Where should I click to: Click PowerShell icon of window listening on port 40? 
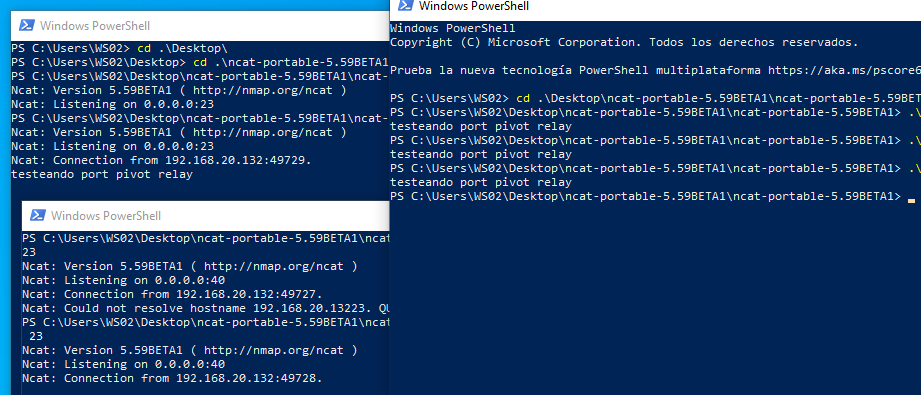pyautogui.click(x=38, y=216)
